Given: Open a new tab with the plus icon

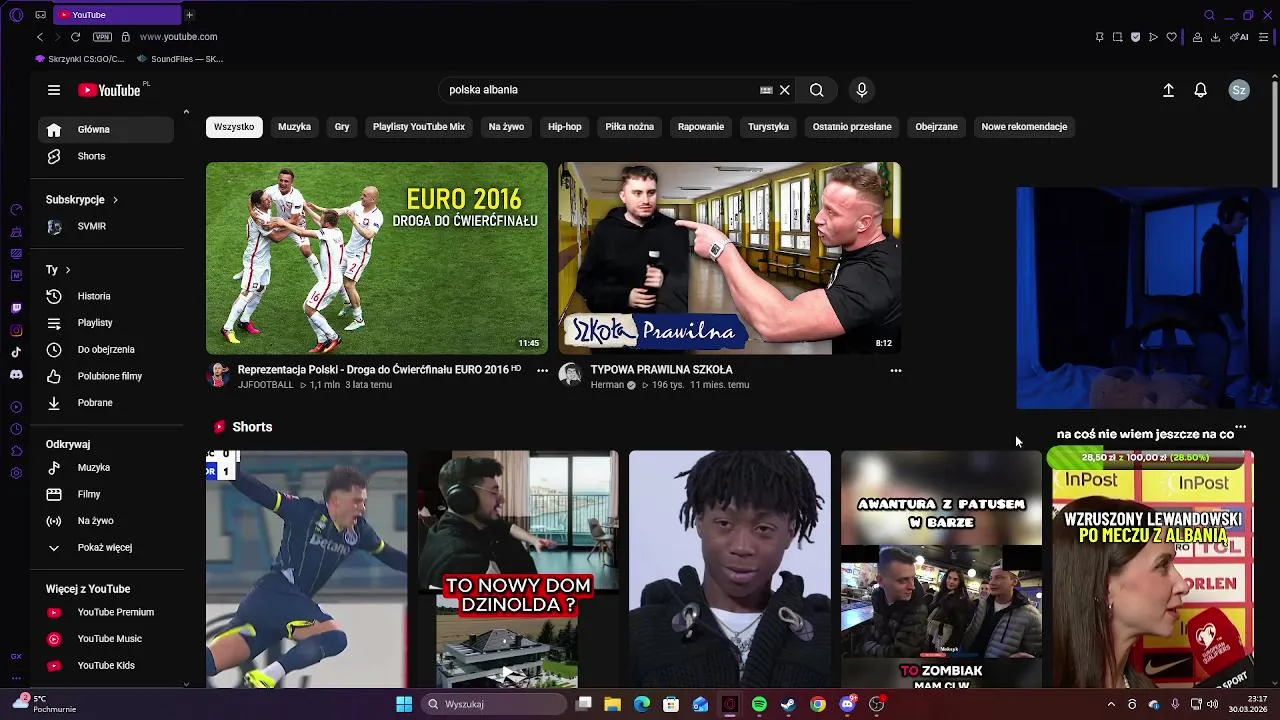Looking at the screenshot, I should point(189,15).
